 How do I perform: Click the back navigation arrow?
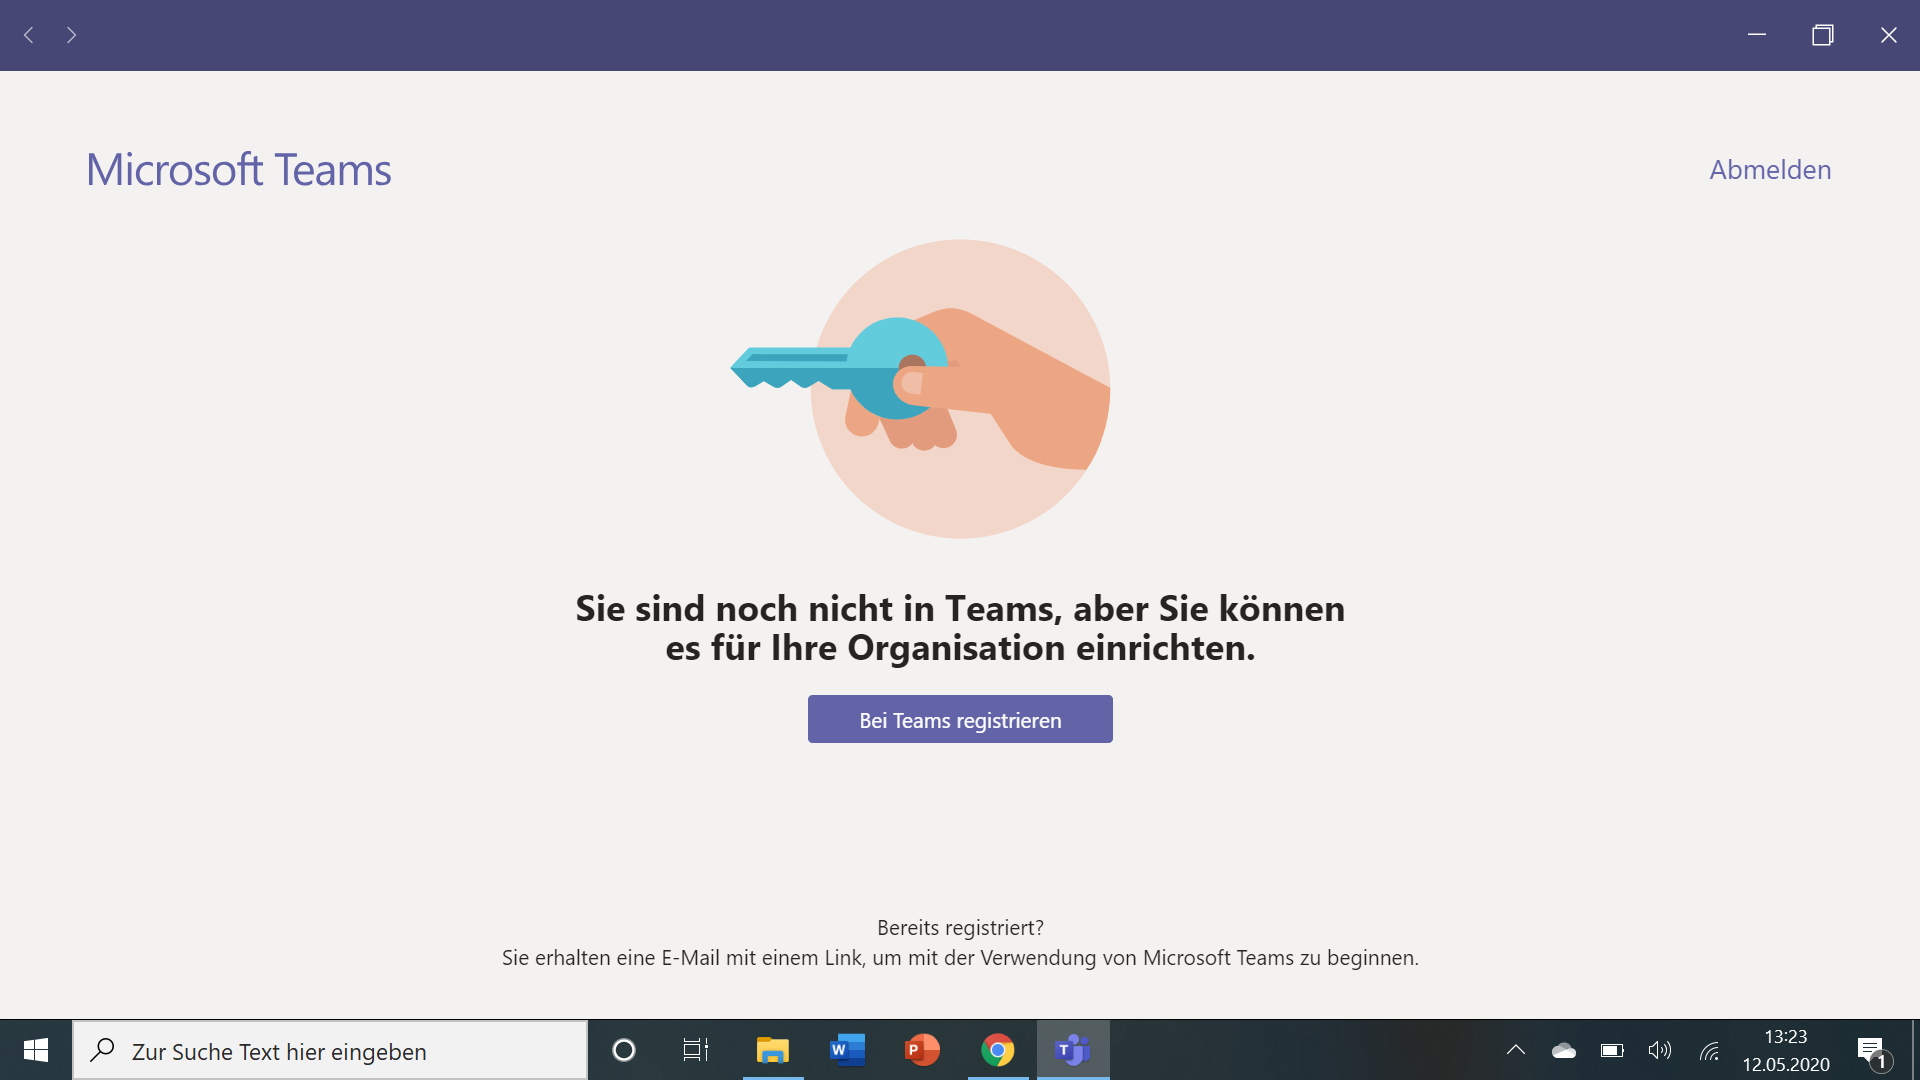click(x=29, y=35)
